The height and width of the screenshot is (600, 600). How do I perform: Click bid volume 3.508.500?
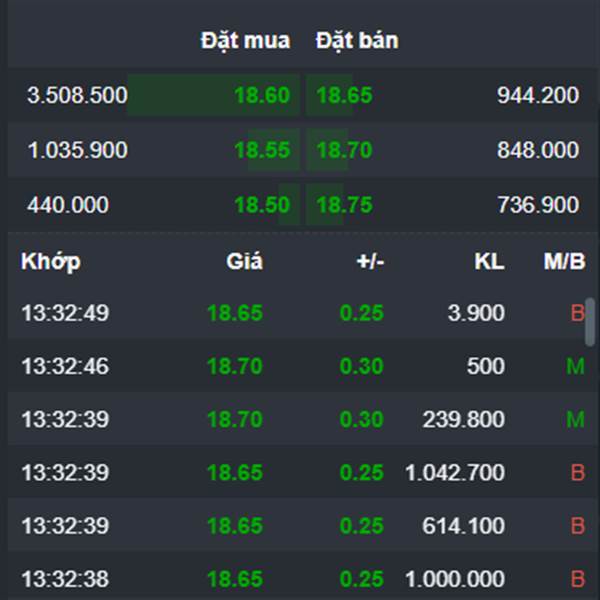[x=77, y=95]
